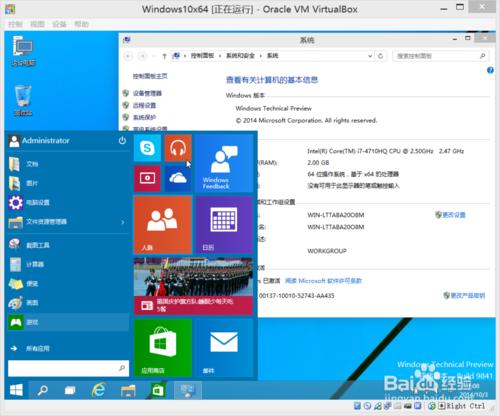The height and width of the screenshot is (416, 500).
Task: Click 控制面板 in the address breadcrumb
Action: click(202, 56)
